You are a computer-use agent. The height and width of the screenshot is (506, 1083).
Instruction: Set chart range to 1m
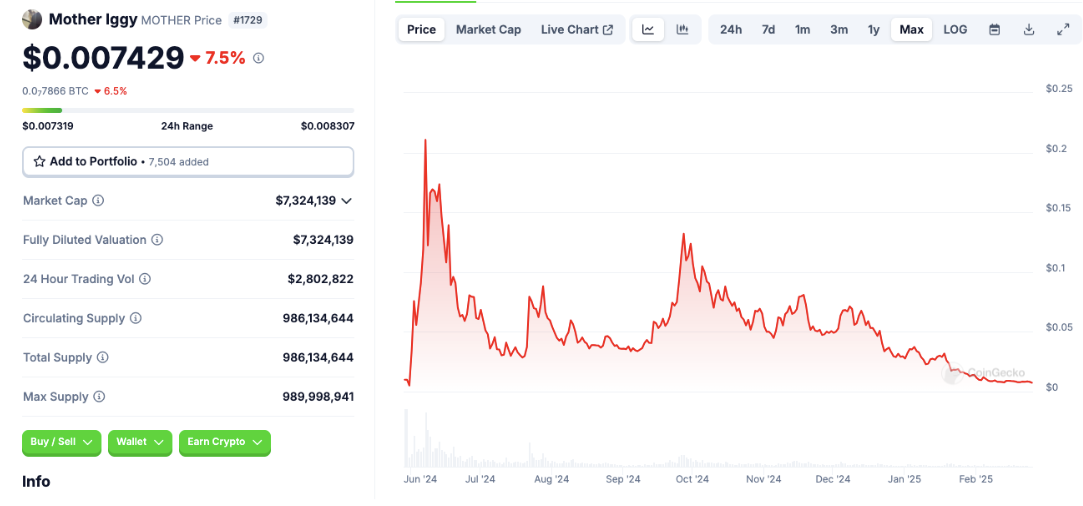tap(803, 30)
